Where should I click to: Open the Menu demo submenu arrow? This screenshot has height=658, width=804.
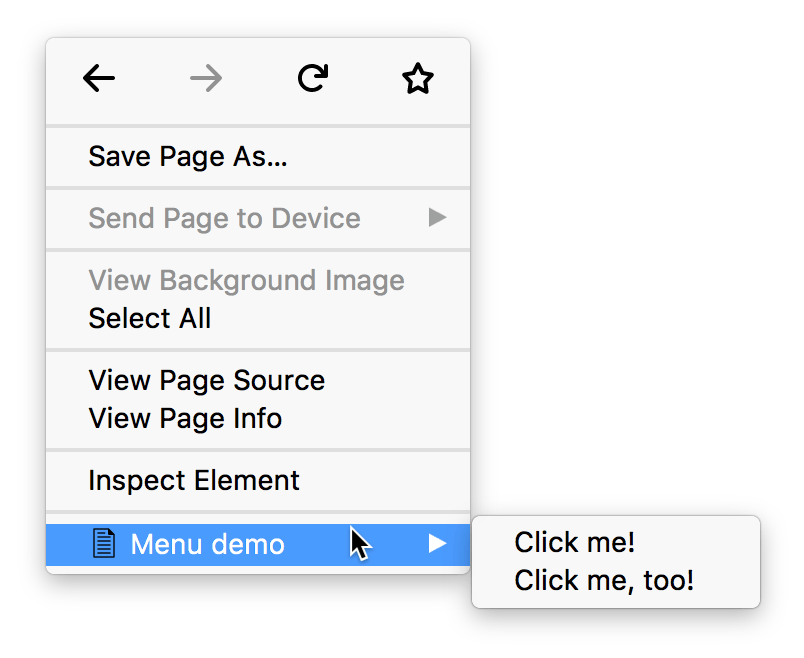pos(438,543)
